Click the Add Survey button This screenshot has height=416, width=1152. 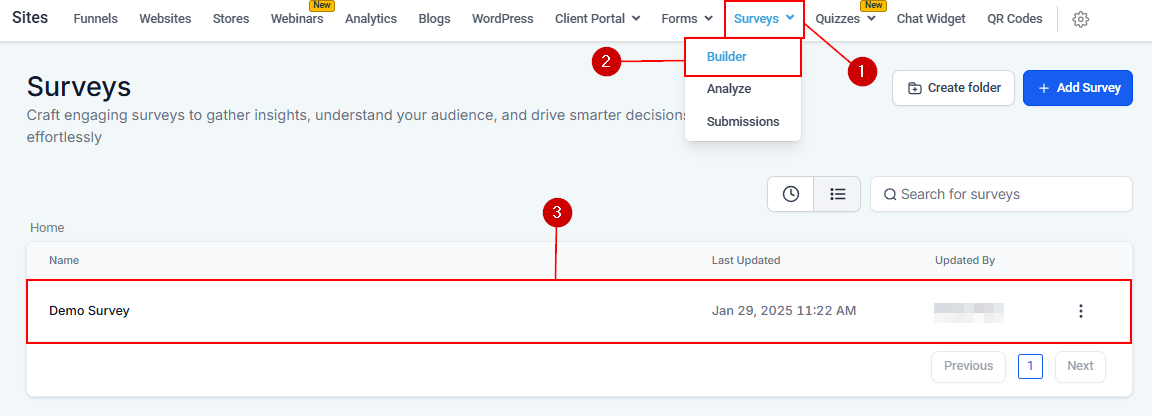(x=1077, y=88)
